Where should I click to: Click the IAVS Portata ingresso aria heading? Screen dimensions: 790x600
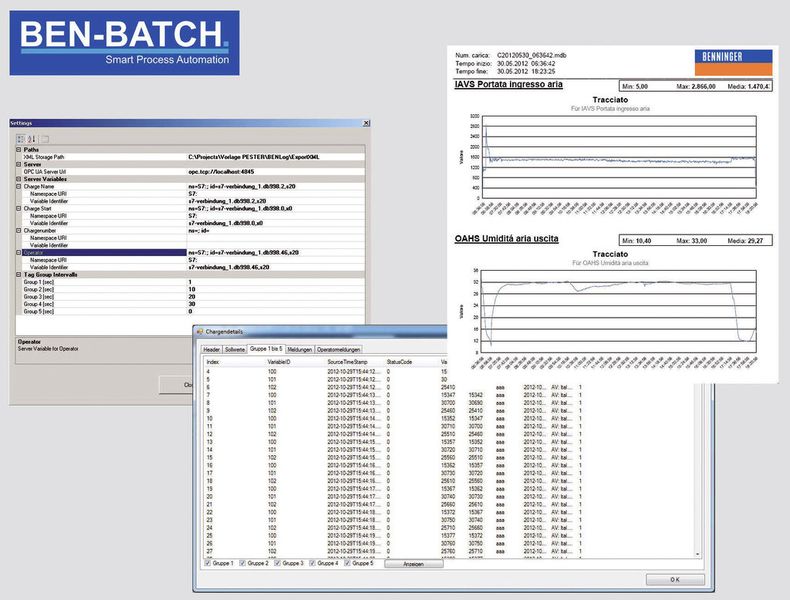pos(508,84)
